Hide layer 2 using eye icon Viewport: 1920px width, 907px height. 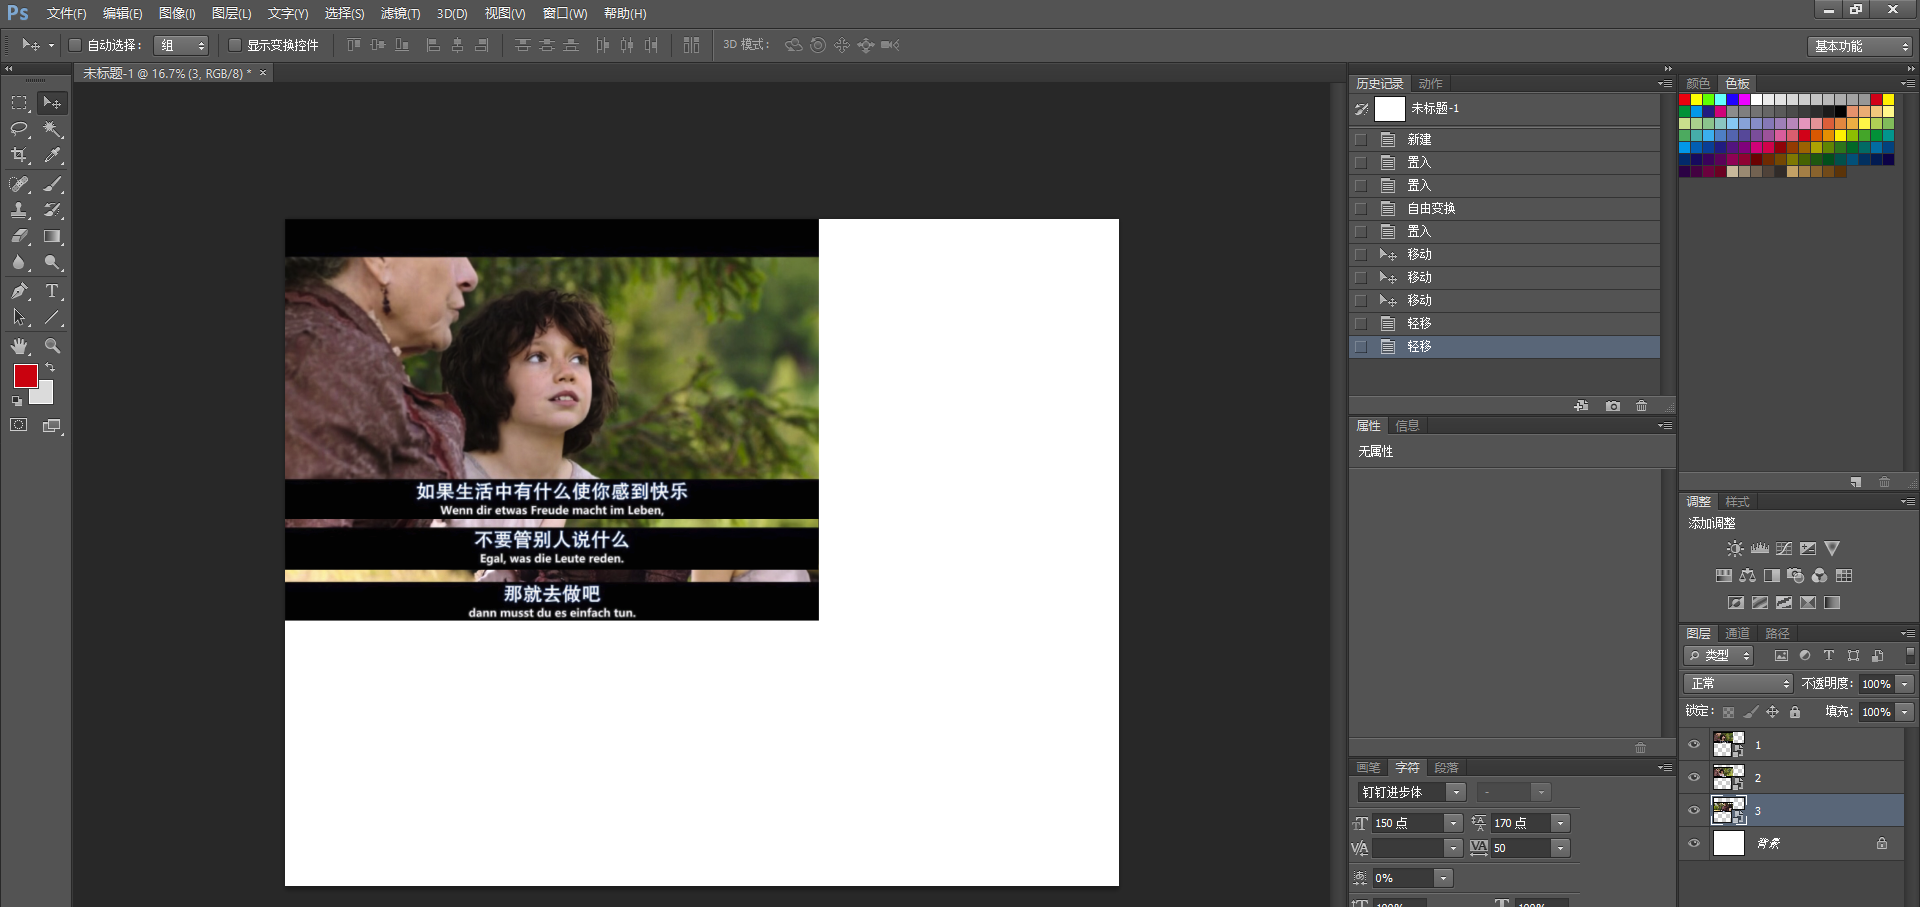(x=1694, y=778)
